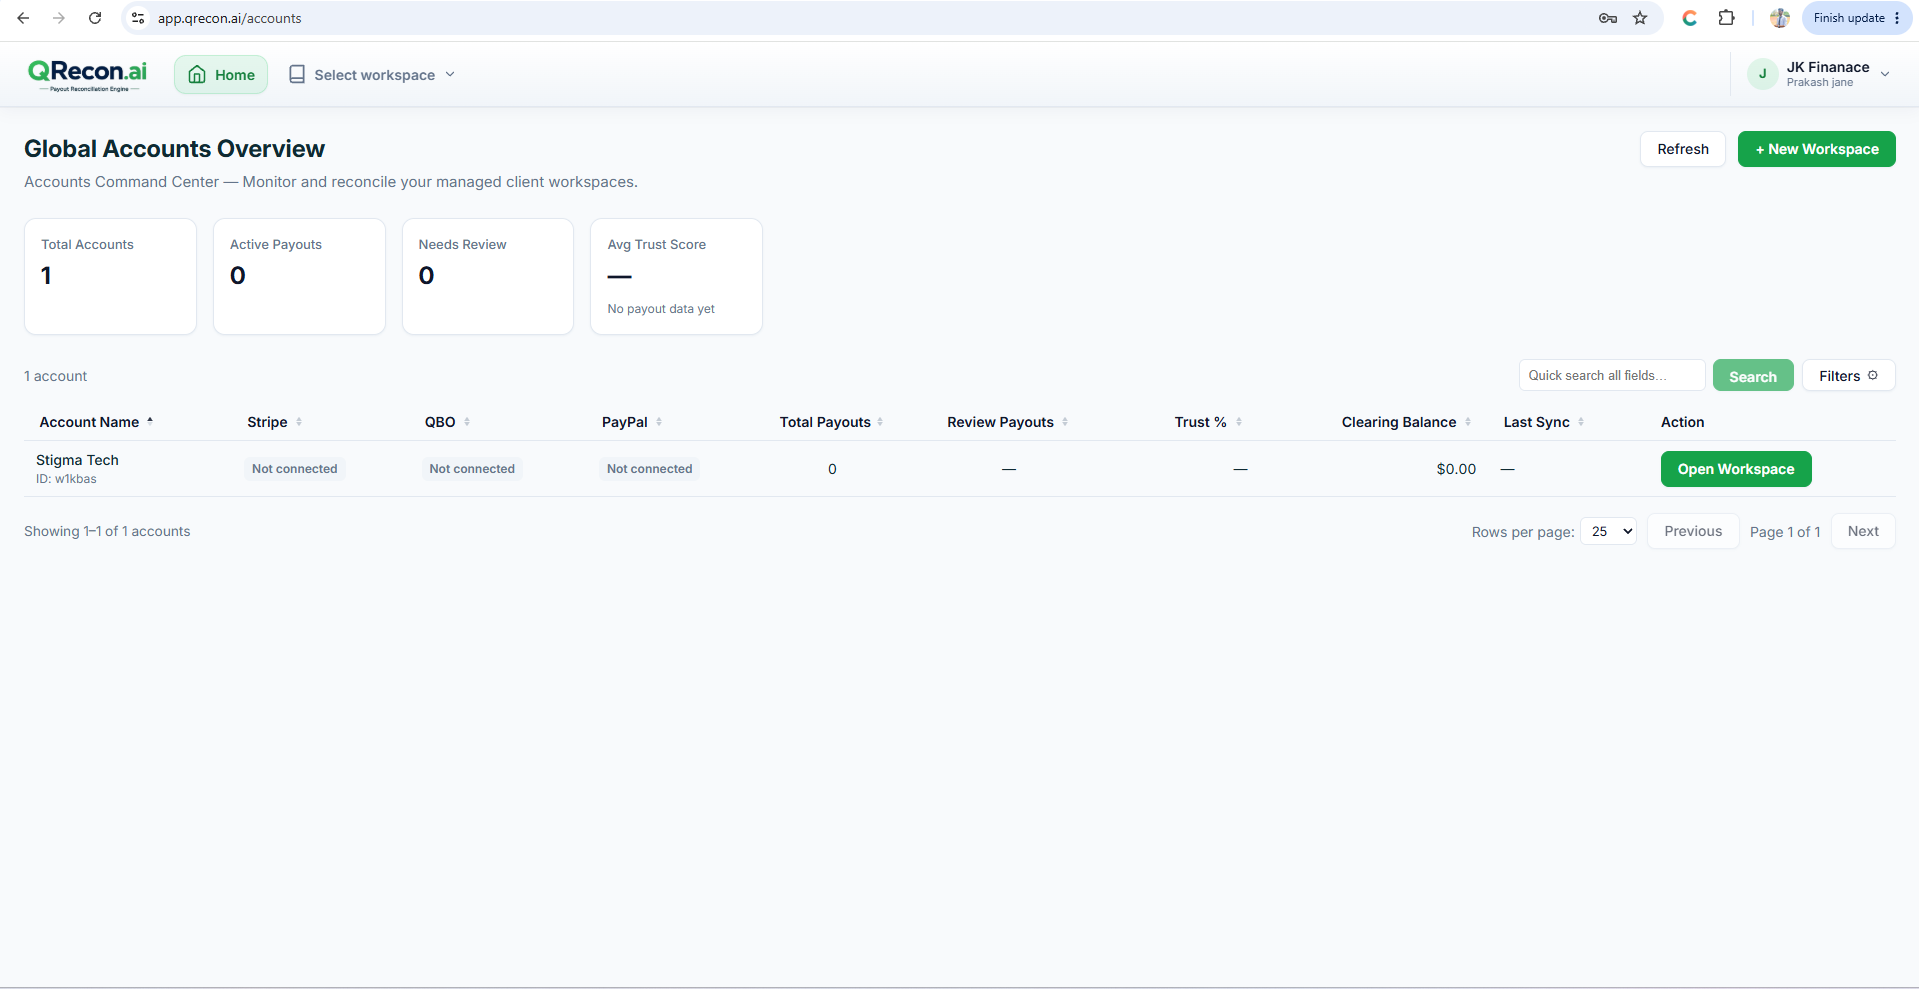Click the password key icon in address bar
This screenshot has height=989, width=1919.
click(1608, 18)
